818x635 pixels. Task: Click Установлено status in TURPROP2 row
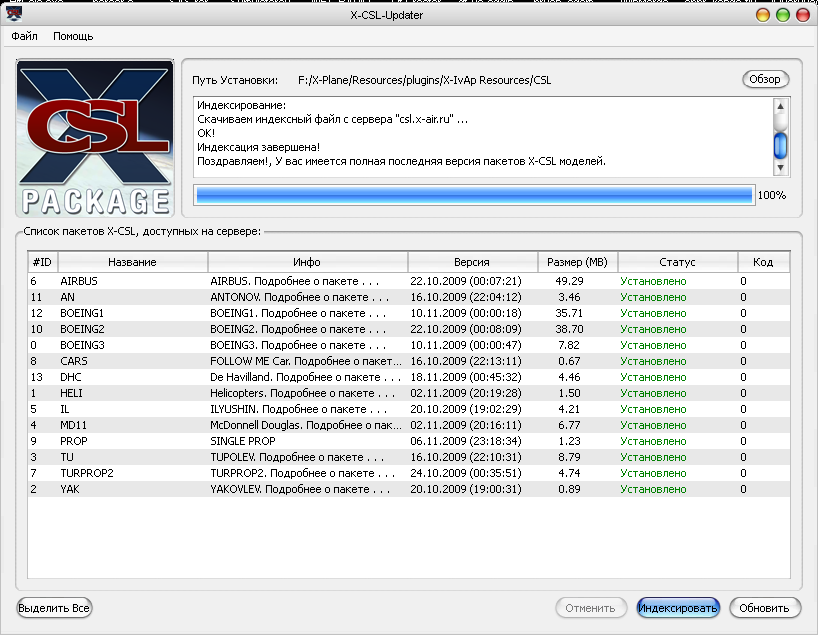click(x=653, y=473)
